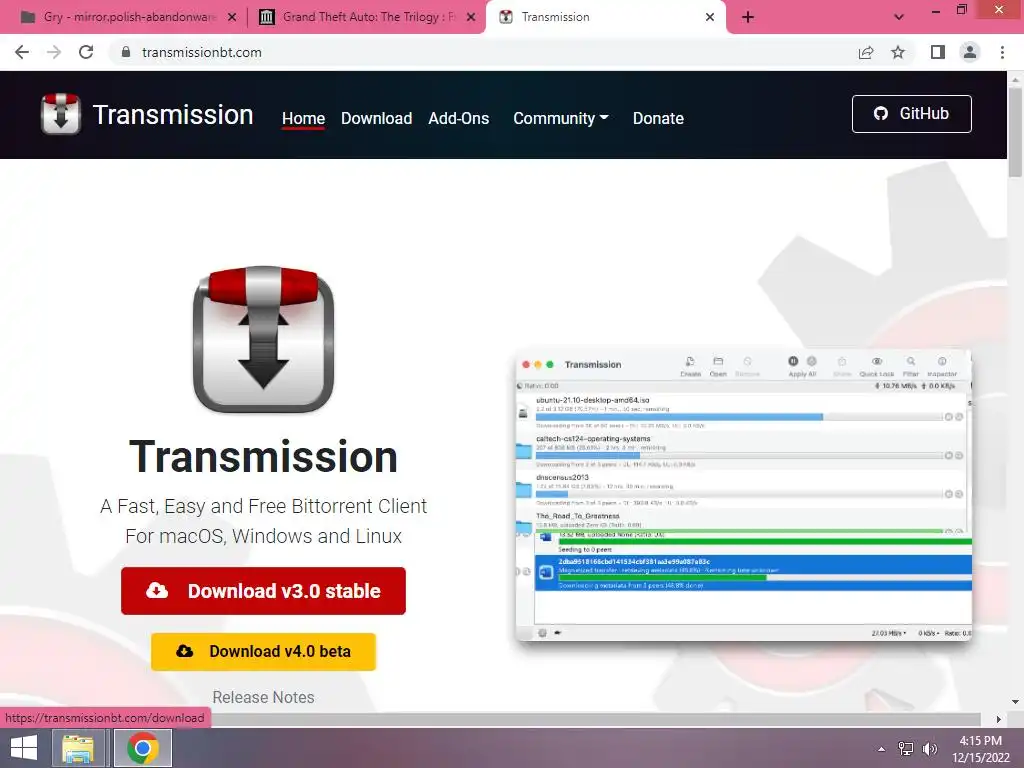Reload the page

coord(86,52)
